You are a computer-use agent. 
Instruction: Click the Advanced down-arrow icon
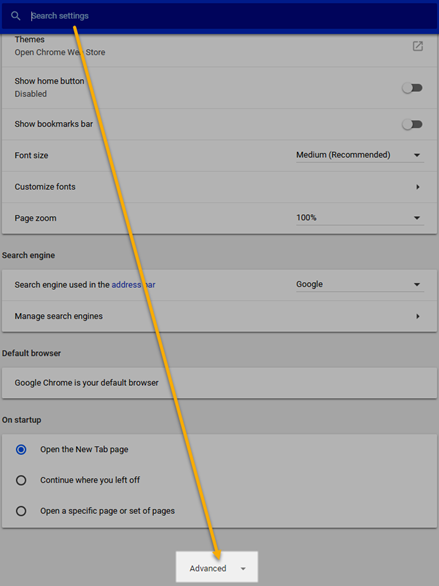pyautogui.click(x=243, y=569)
